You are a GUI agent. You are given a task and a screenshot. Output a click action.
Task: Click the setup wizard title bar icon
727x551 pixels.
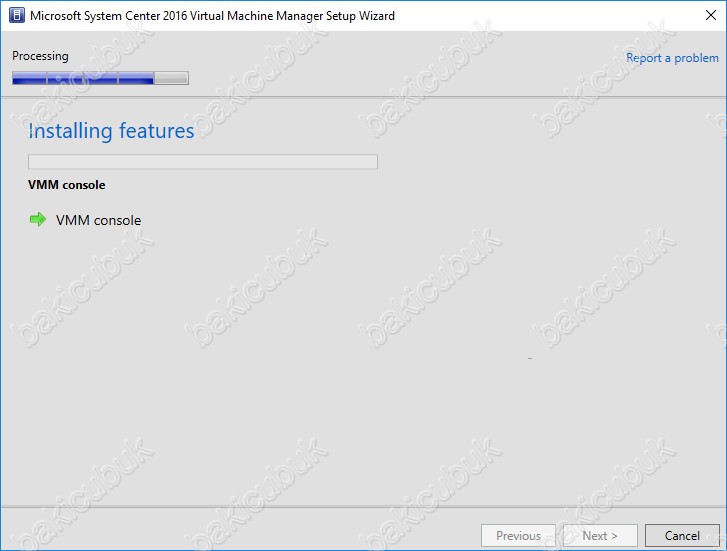[17, 15]
